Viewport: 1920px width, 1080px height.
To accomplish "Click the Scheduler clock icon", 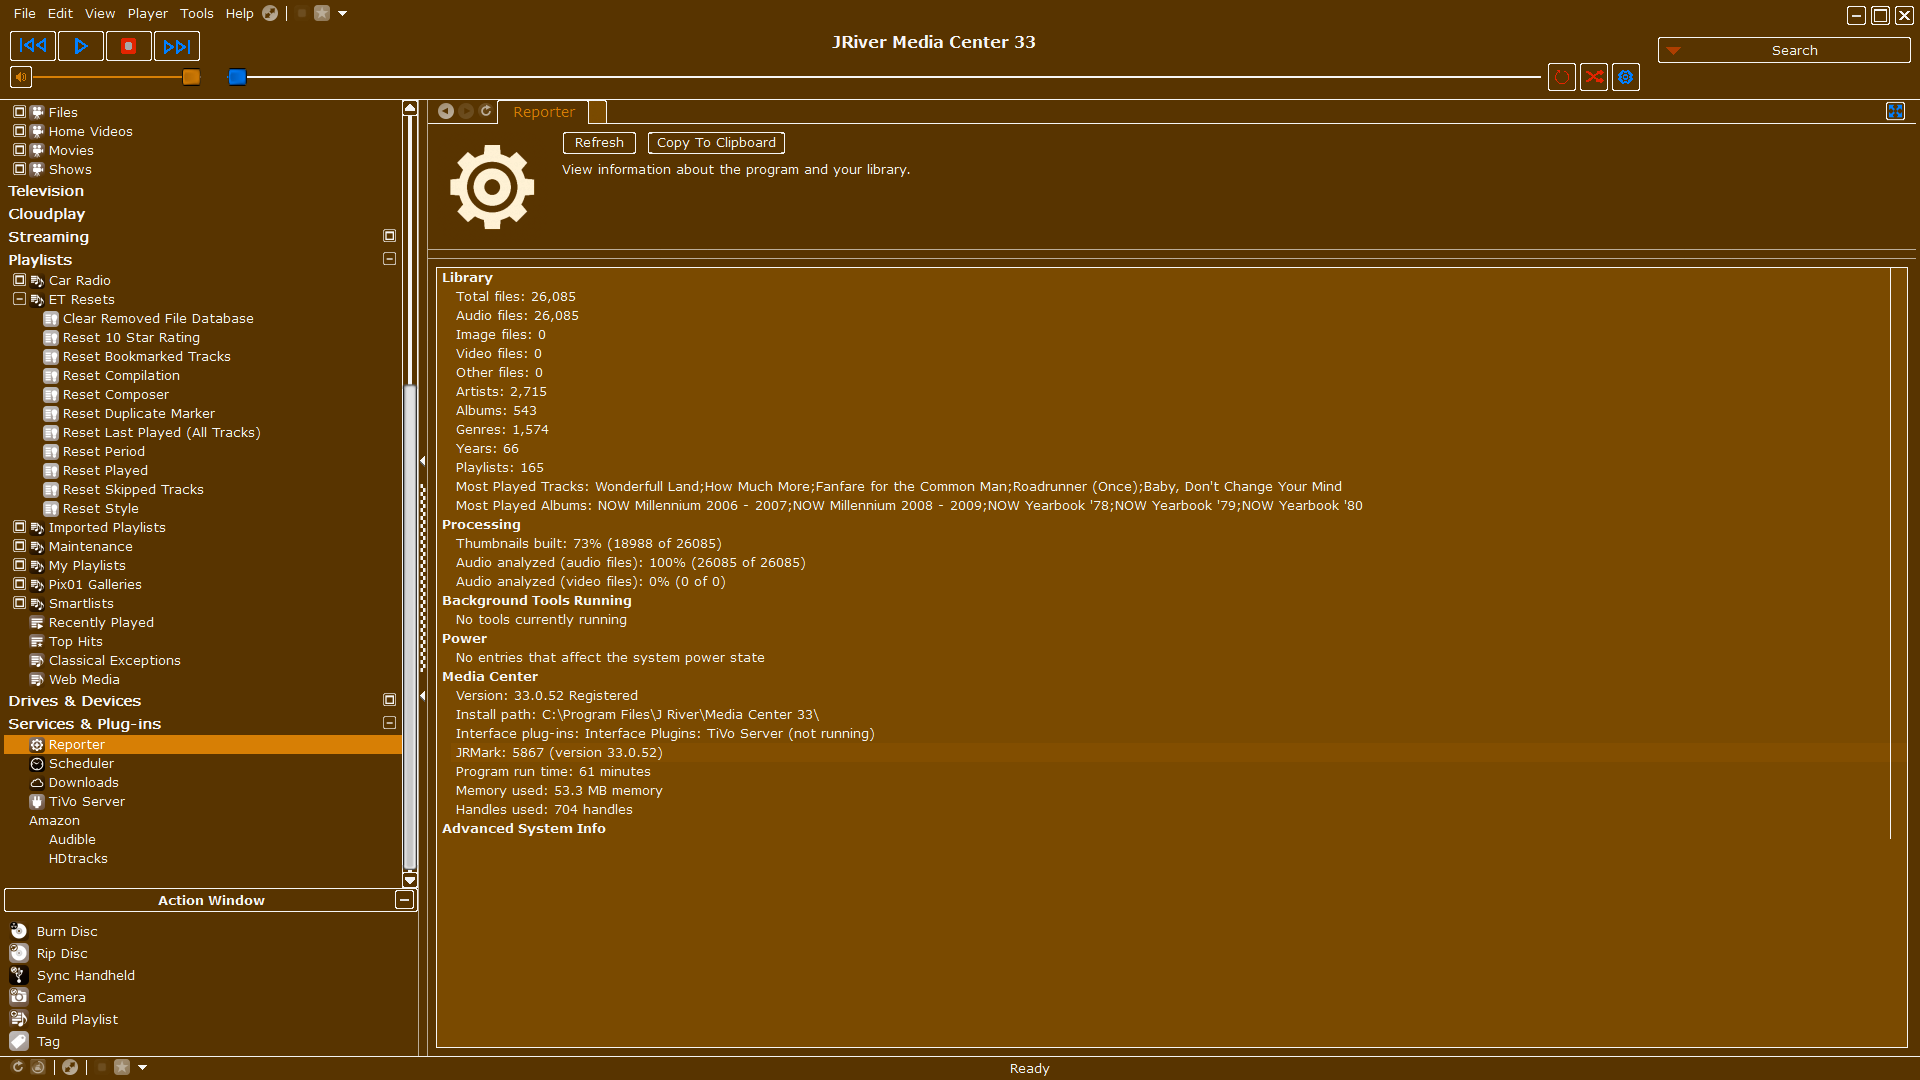I will 37,764.
